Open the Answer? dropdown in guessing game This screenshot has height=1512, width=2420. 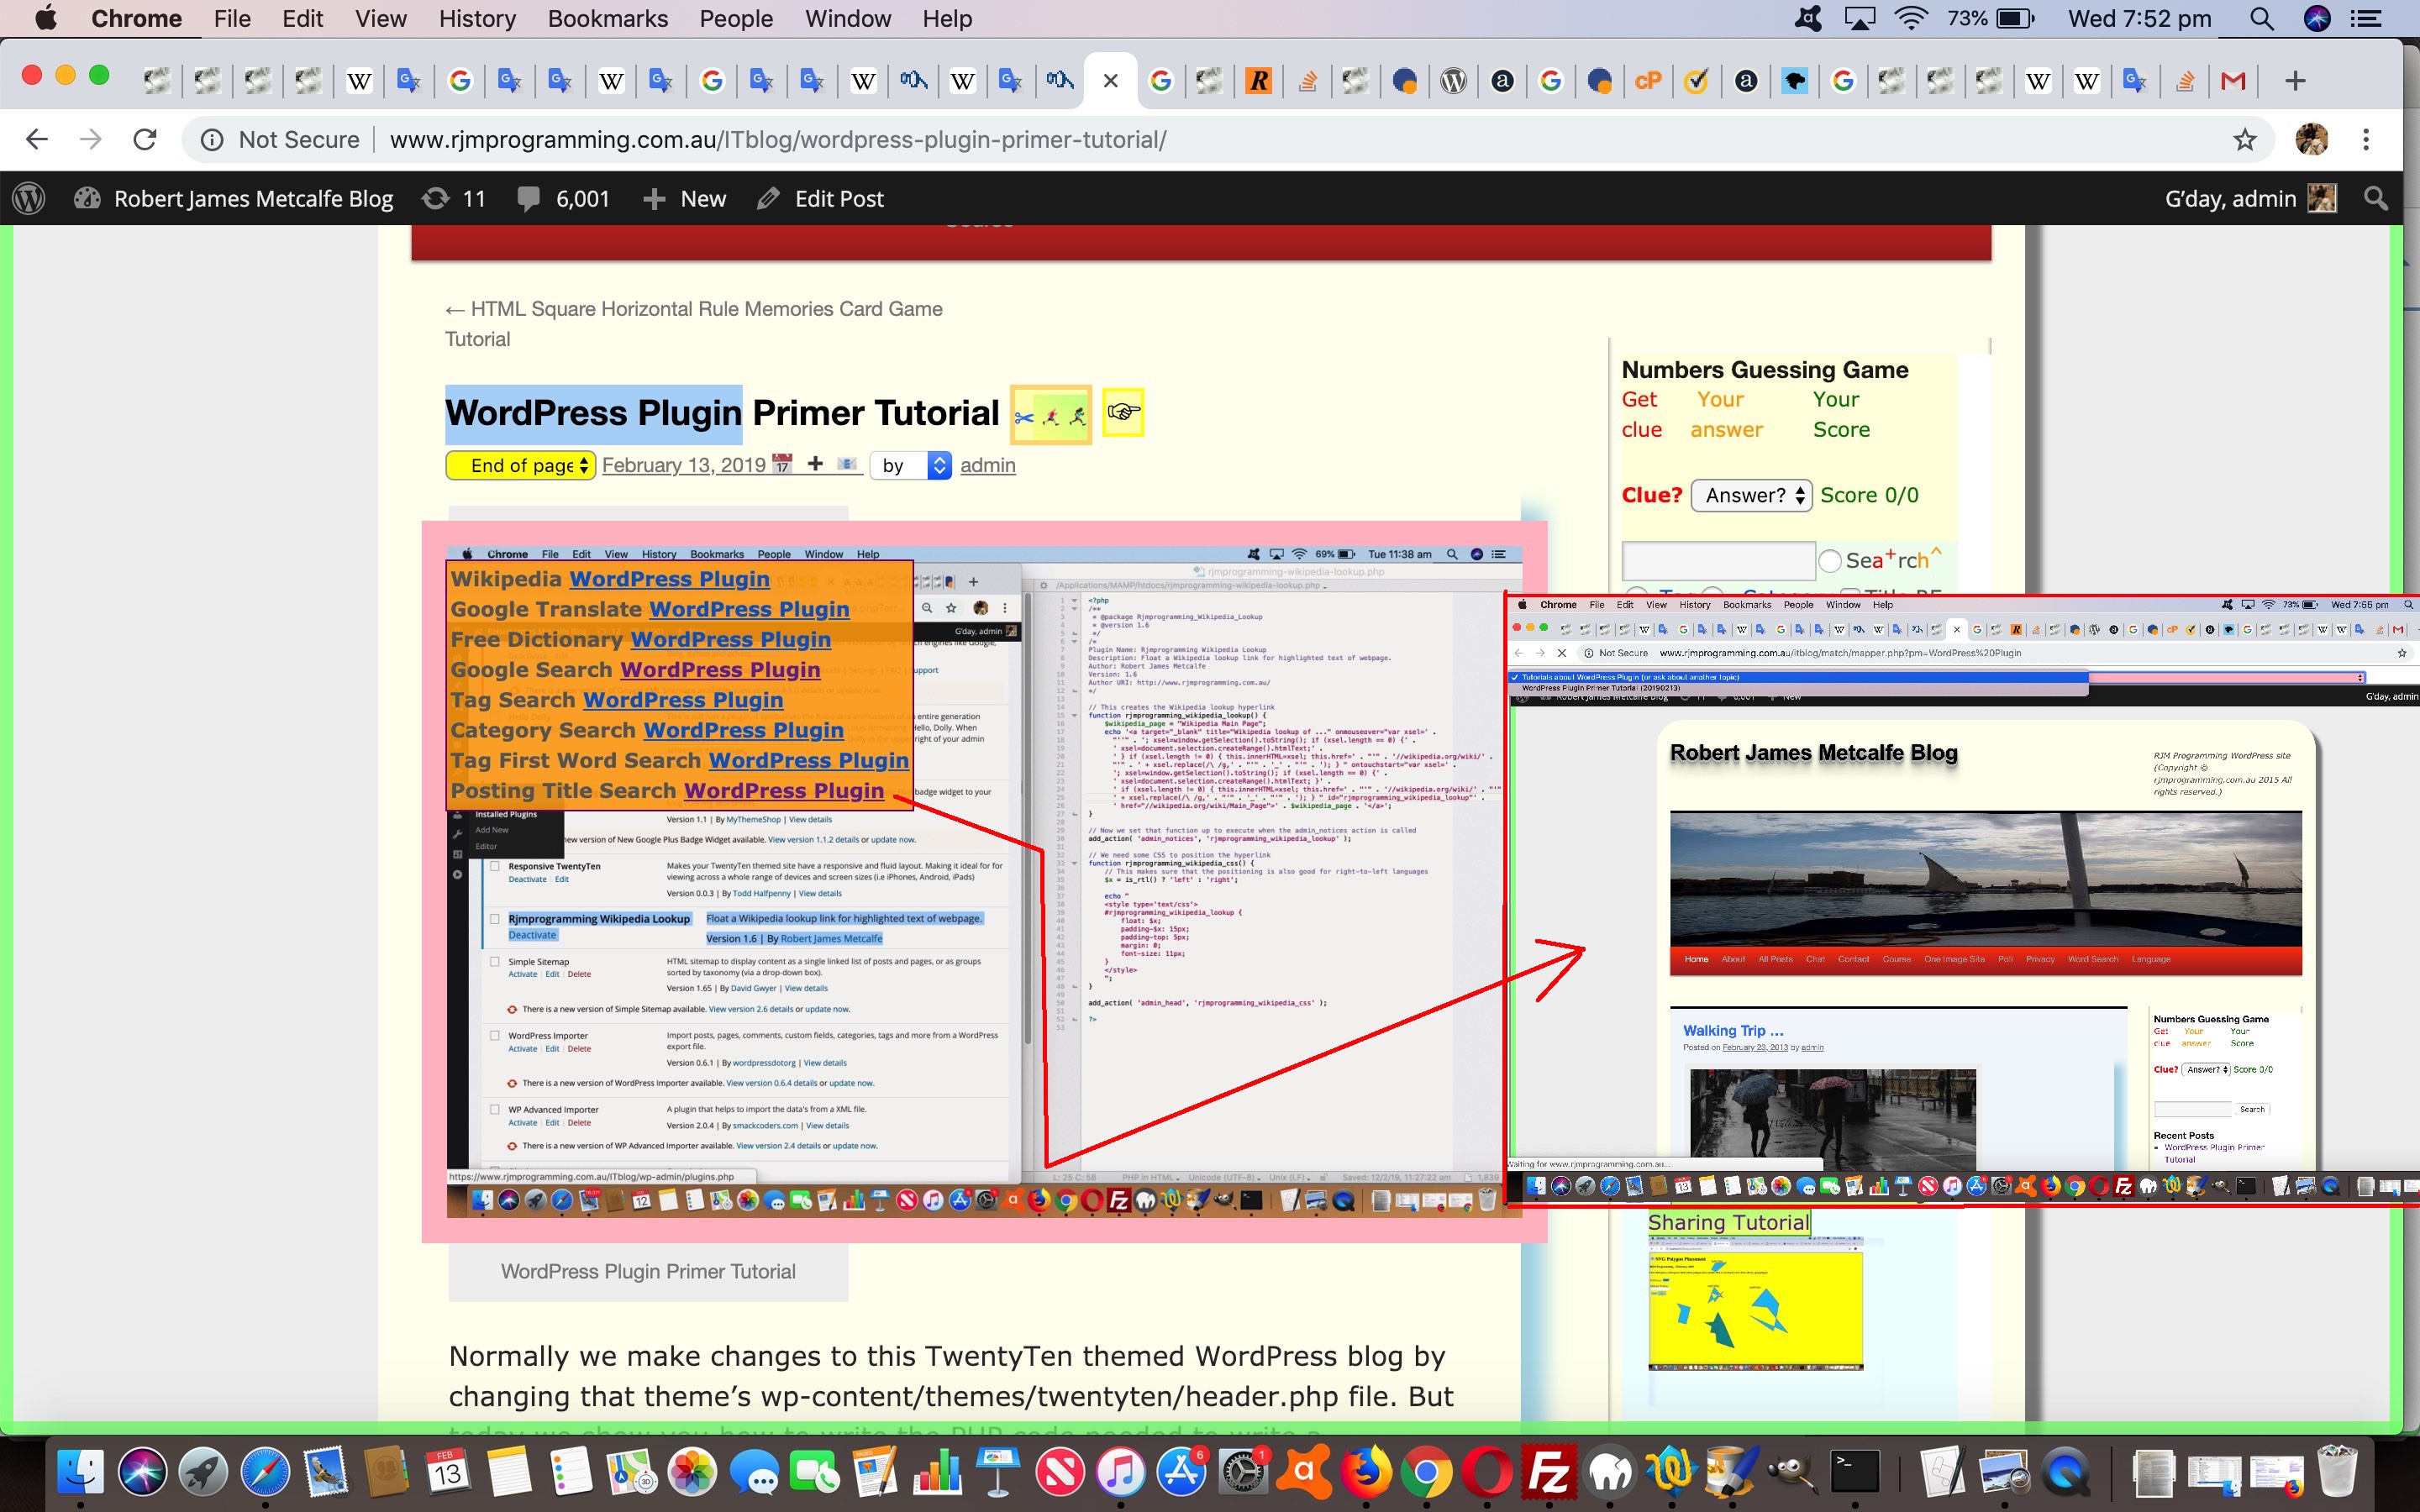1751,495
